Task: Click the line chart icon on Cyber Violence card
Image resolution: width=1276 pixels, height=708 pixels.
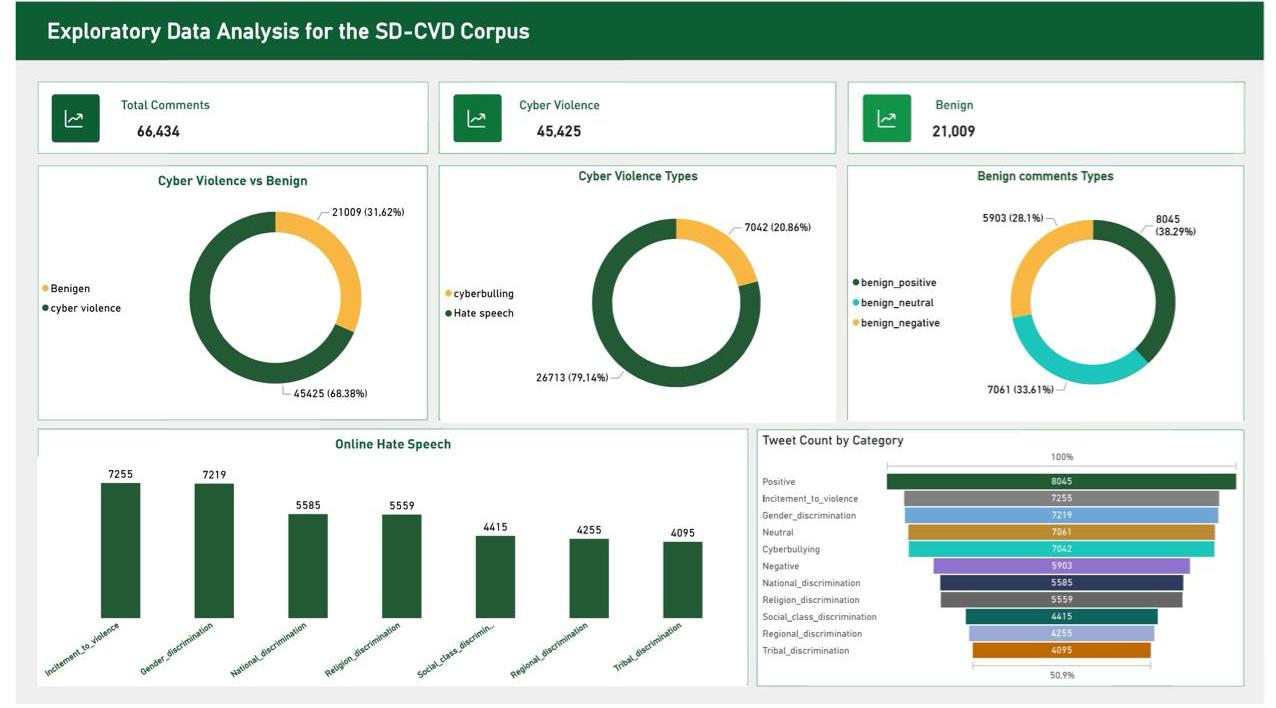Action: coord(479,116)
